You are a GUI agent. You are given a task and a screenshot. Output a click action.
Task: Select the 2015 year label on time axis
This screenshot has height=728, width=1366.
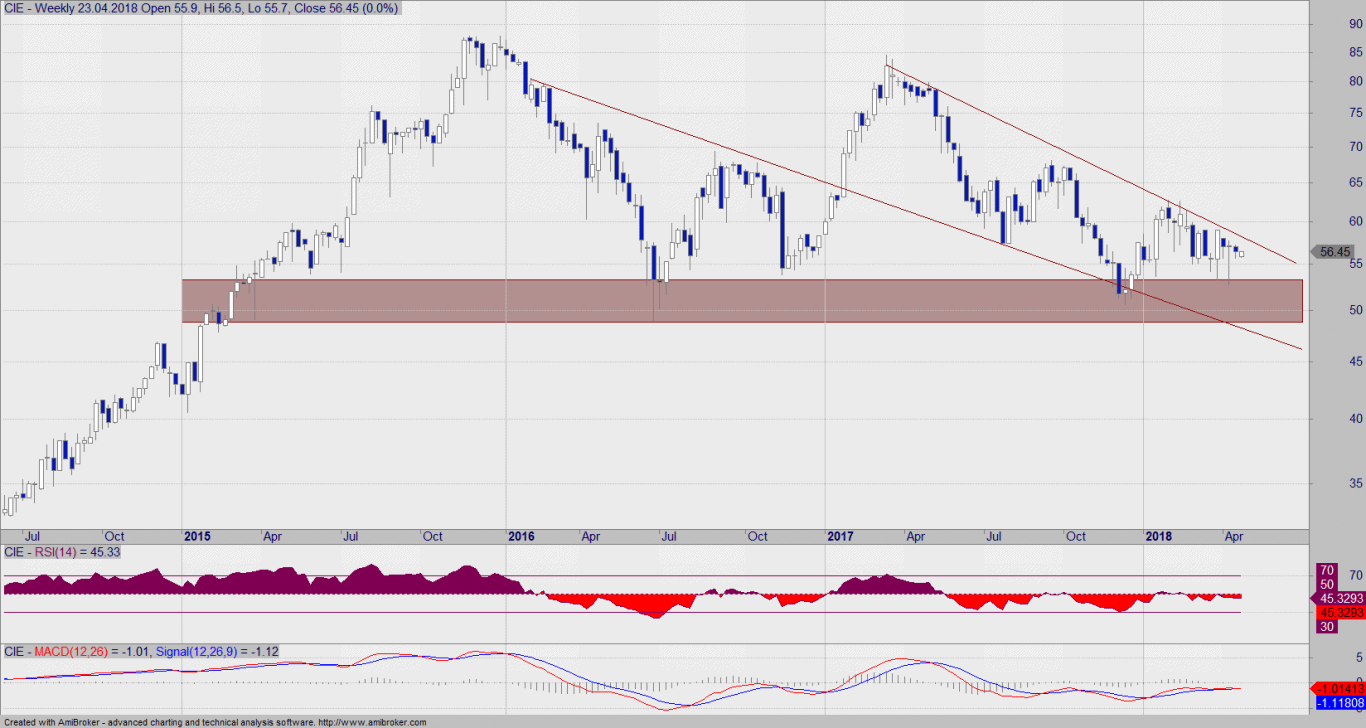198,536
